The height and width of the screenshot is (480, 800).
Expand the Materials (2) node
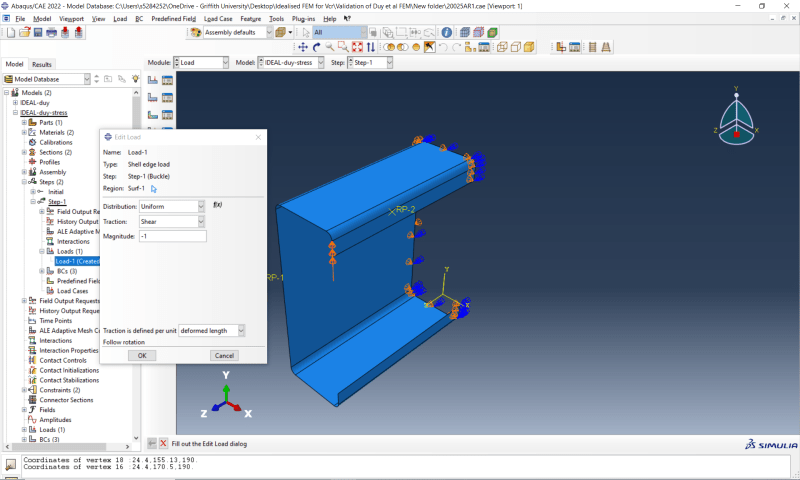click(x=24, y=133)
